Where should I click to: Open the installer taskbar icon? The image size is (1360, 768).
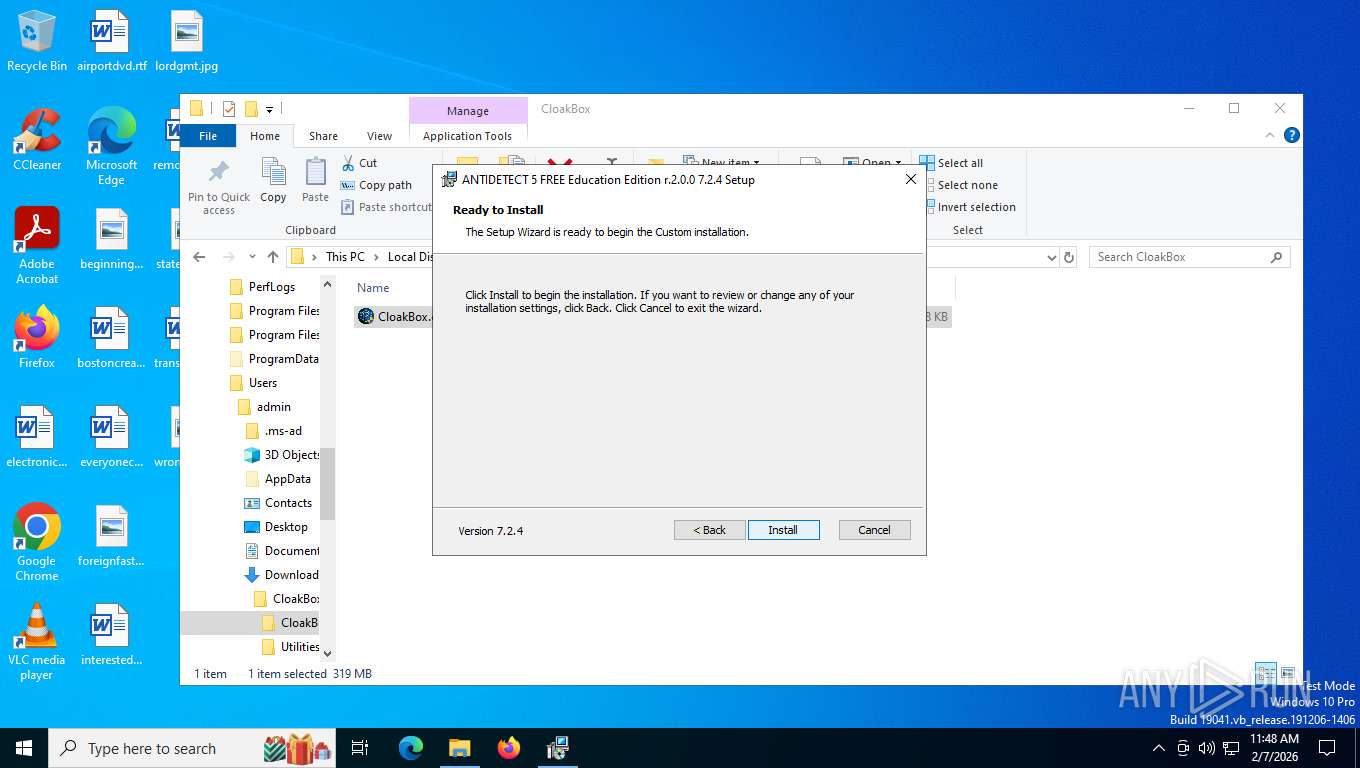558,748
